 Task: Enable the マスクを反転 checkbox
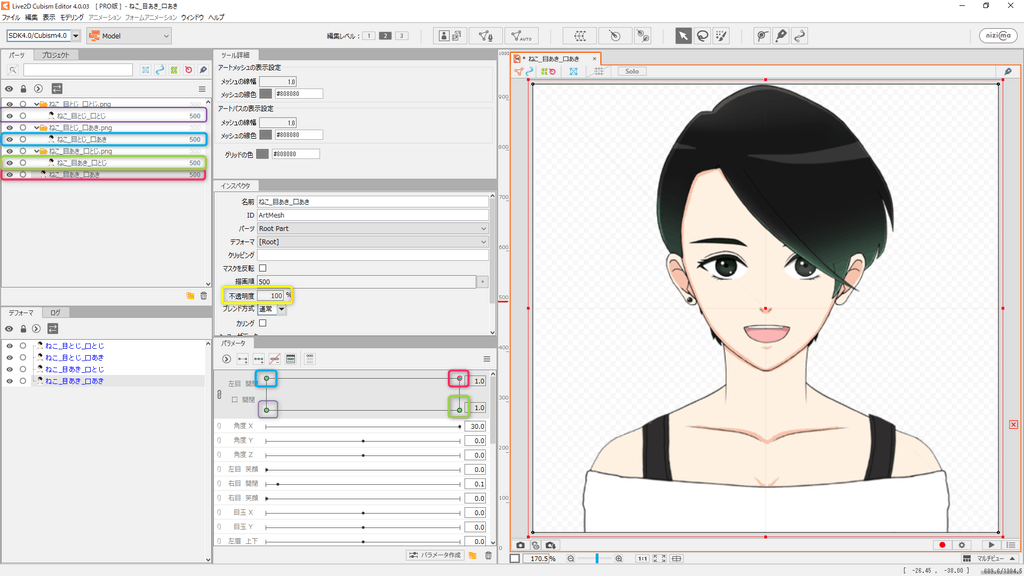pyautogui.click(x=263, y=268)
